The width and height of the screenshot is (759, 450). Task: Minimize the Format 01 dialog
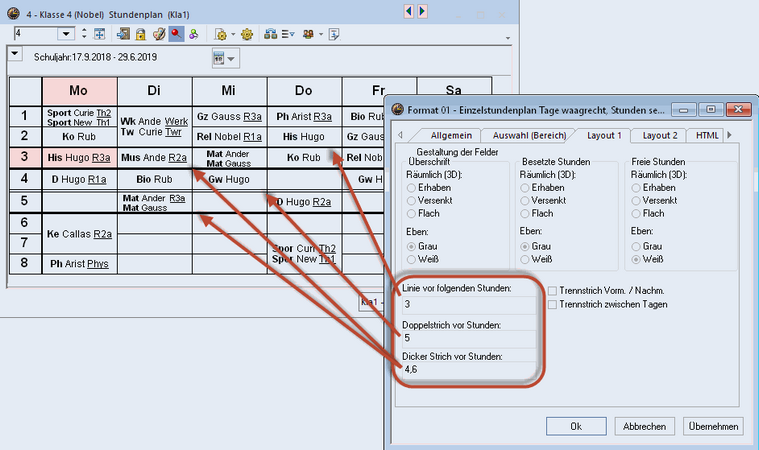pyautogui.click(x=683, y=109)
